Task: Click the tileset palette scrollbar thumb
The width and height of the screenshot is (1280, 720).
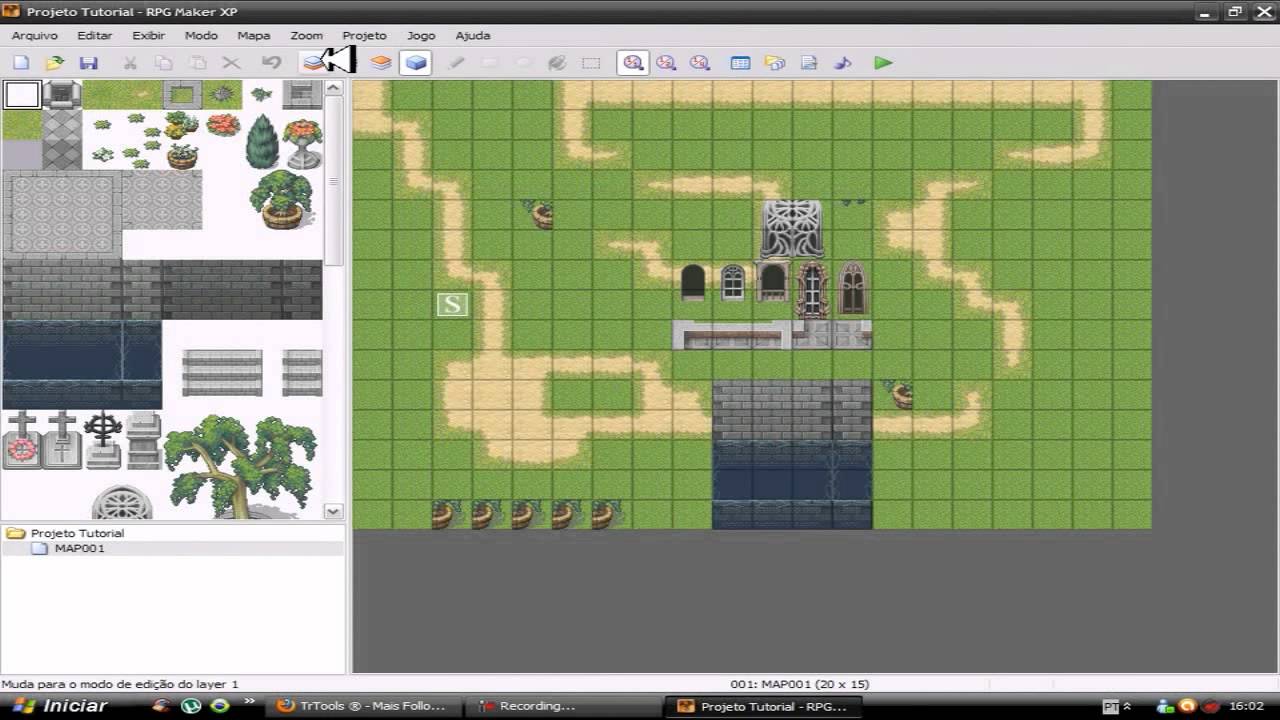Action: tap(334, 181)
